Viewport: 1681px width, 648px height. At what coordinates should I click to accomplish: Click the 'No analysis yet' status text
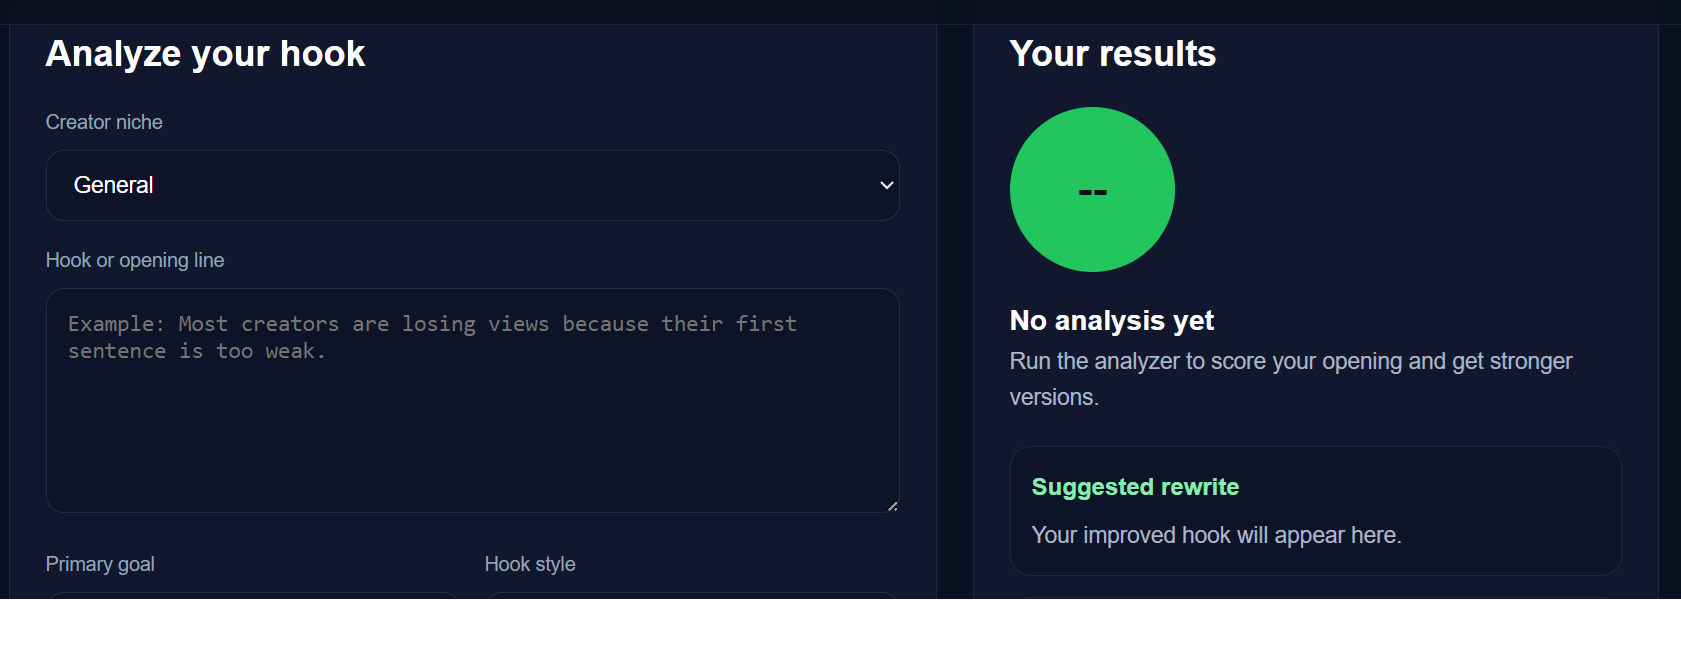pyautogui.click(x=1111, y=321)
